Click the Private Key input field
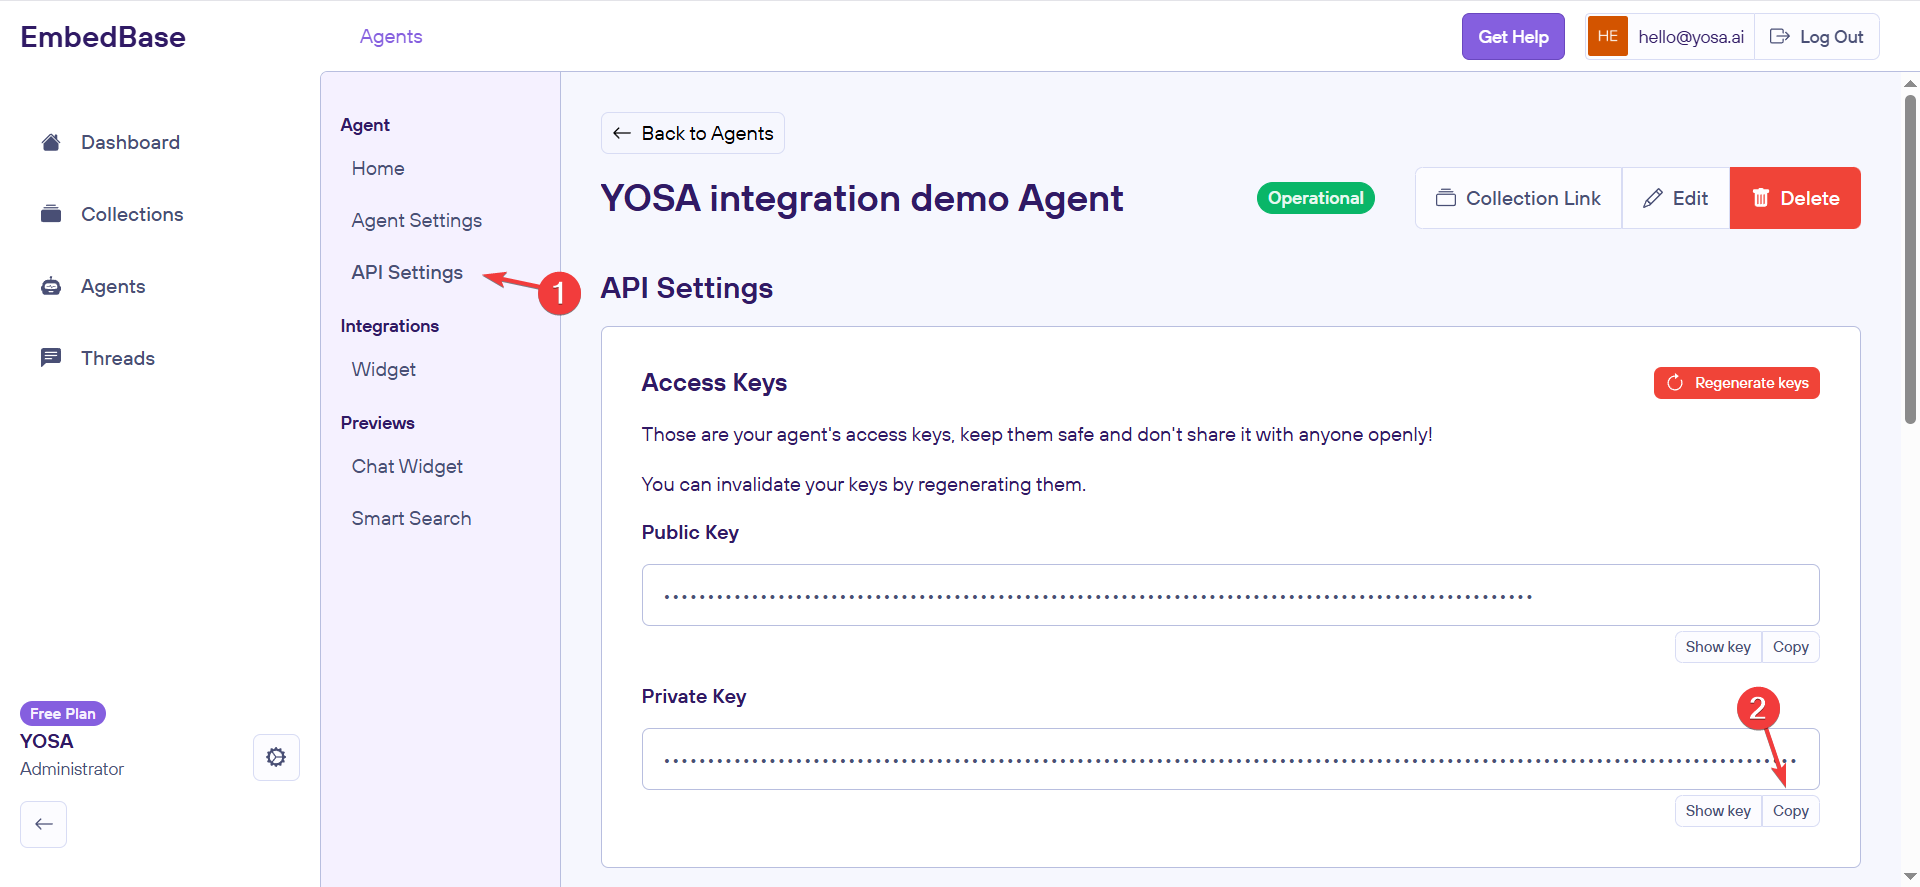 [x=1200, y=759]
